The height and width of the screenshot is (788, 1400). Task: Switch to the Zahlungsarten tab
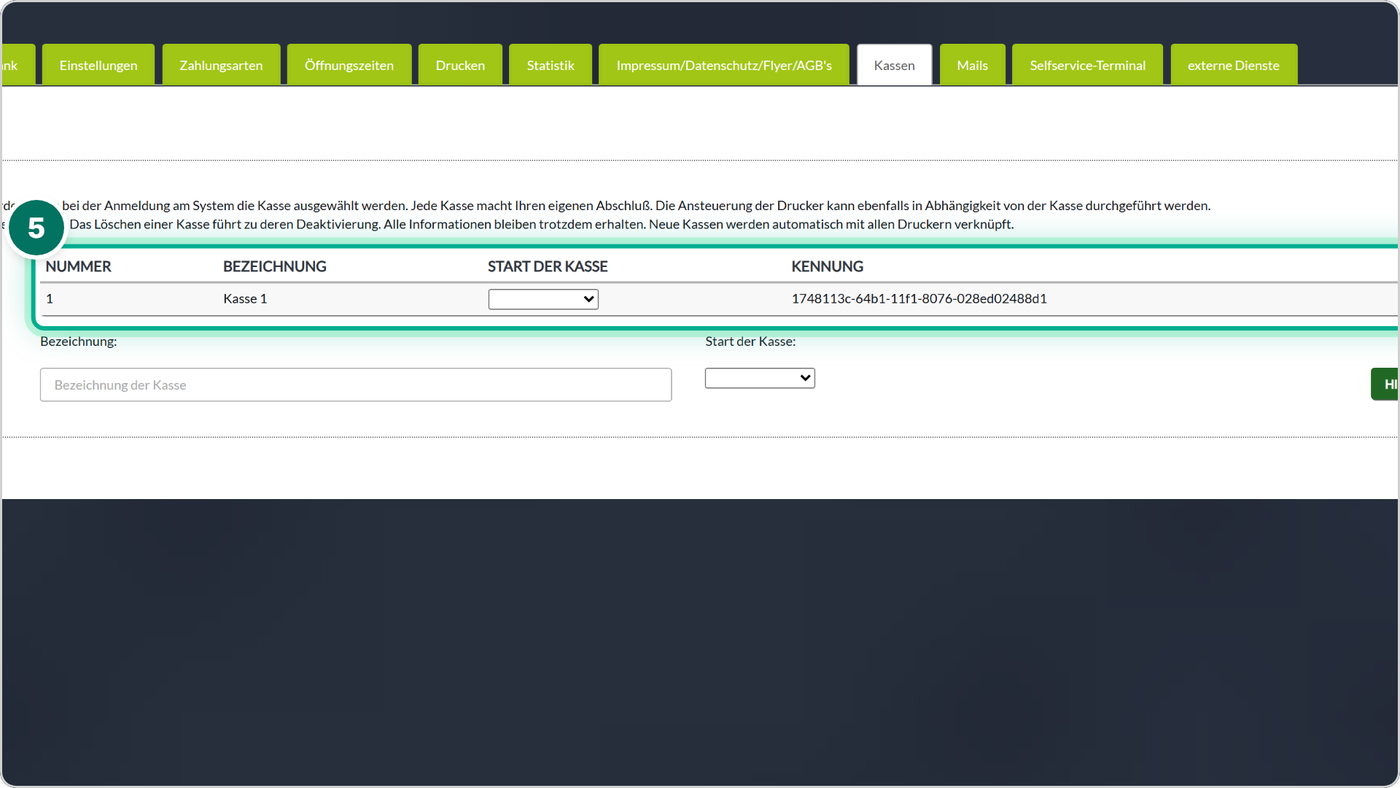pyautogui.click(x=221, y=65)
